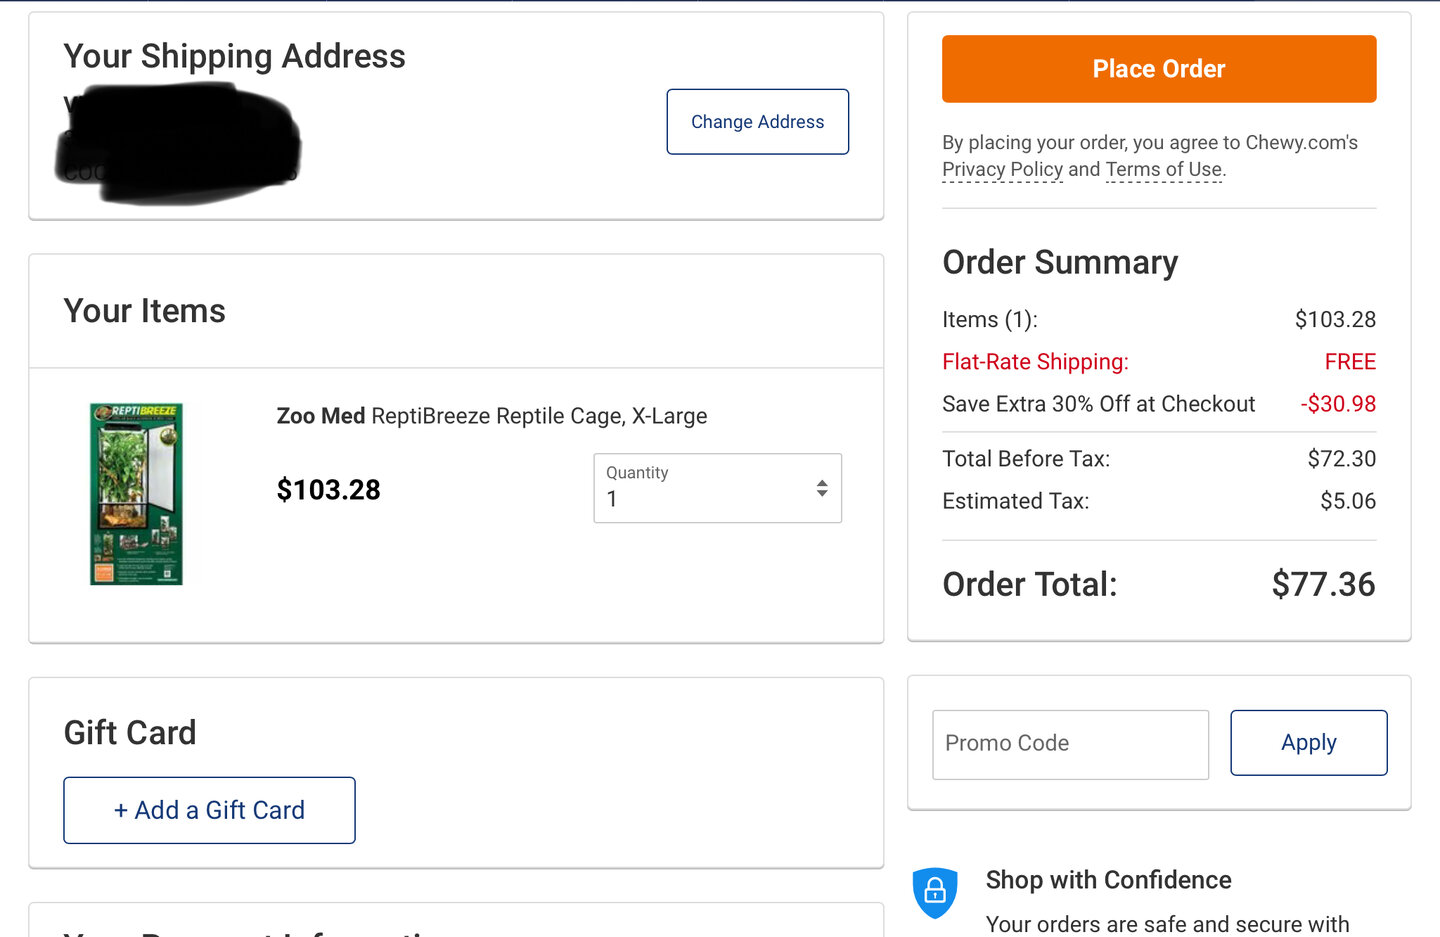Open the Privacy Policy link
Screen dimensions: 1440x937
(1002, 170)
